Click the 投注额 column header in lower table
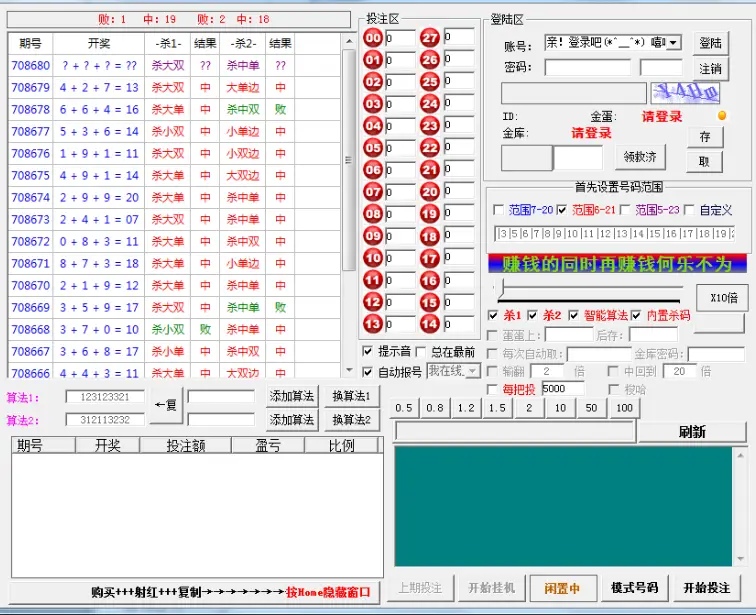 pyautogui.click(x=185, y=446)
